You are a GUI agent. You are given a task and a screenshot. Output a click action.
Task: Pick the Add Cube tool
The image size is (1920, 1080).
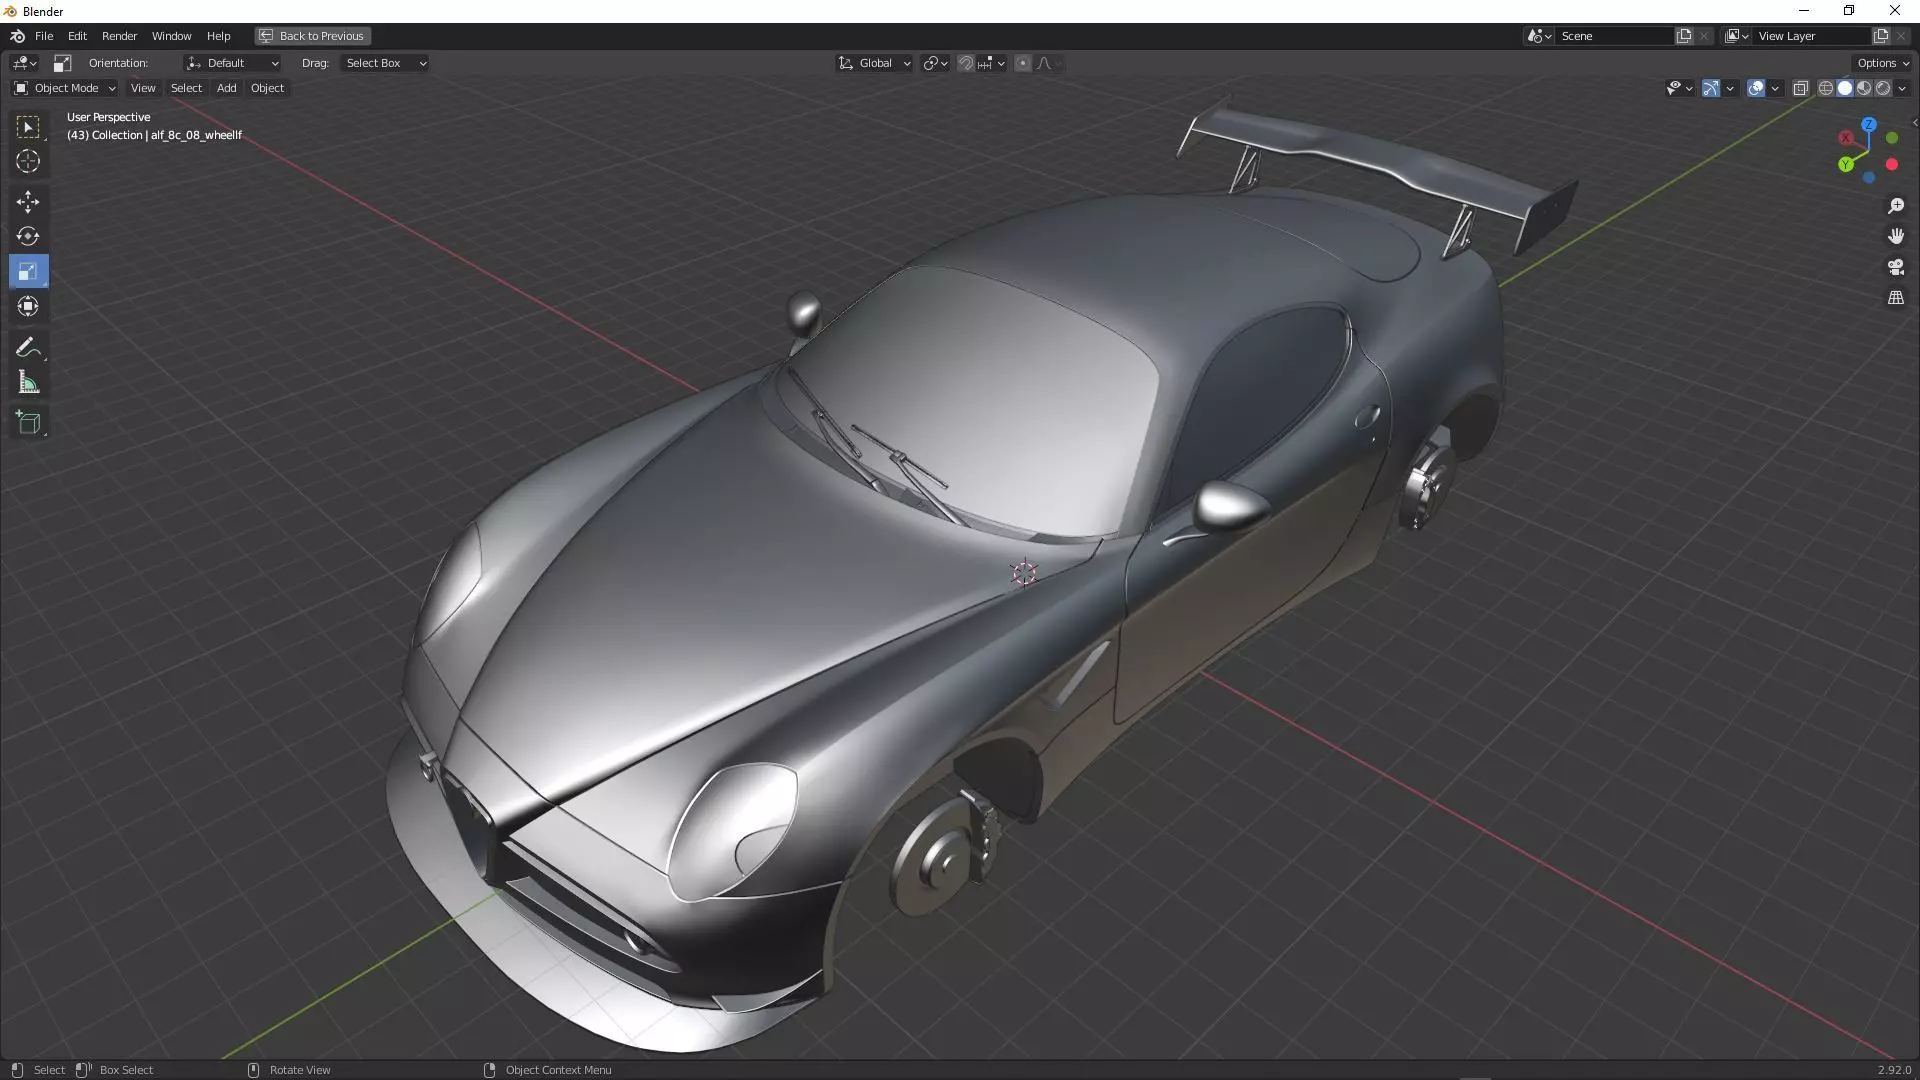pyautogui.click(x=28, y=423)
